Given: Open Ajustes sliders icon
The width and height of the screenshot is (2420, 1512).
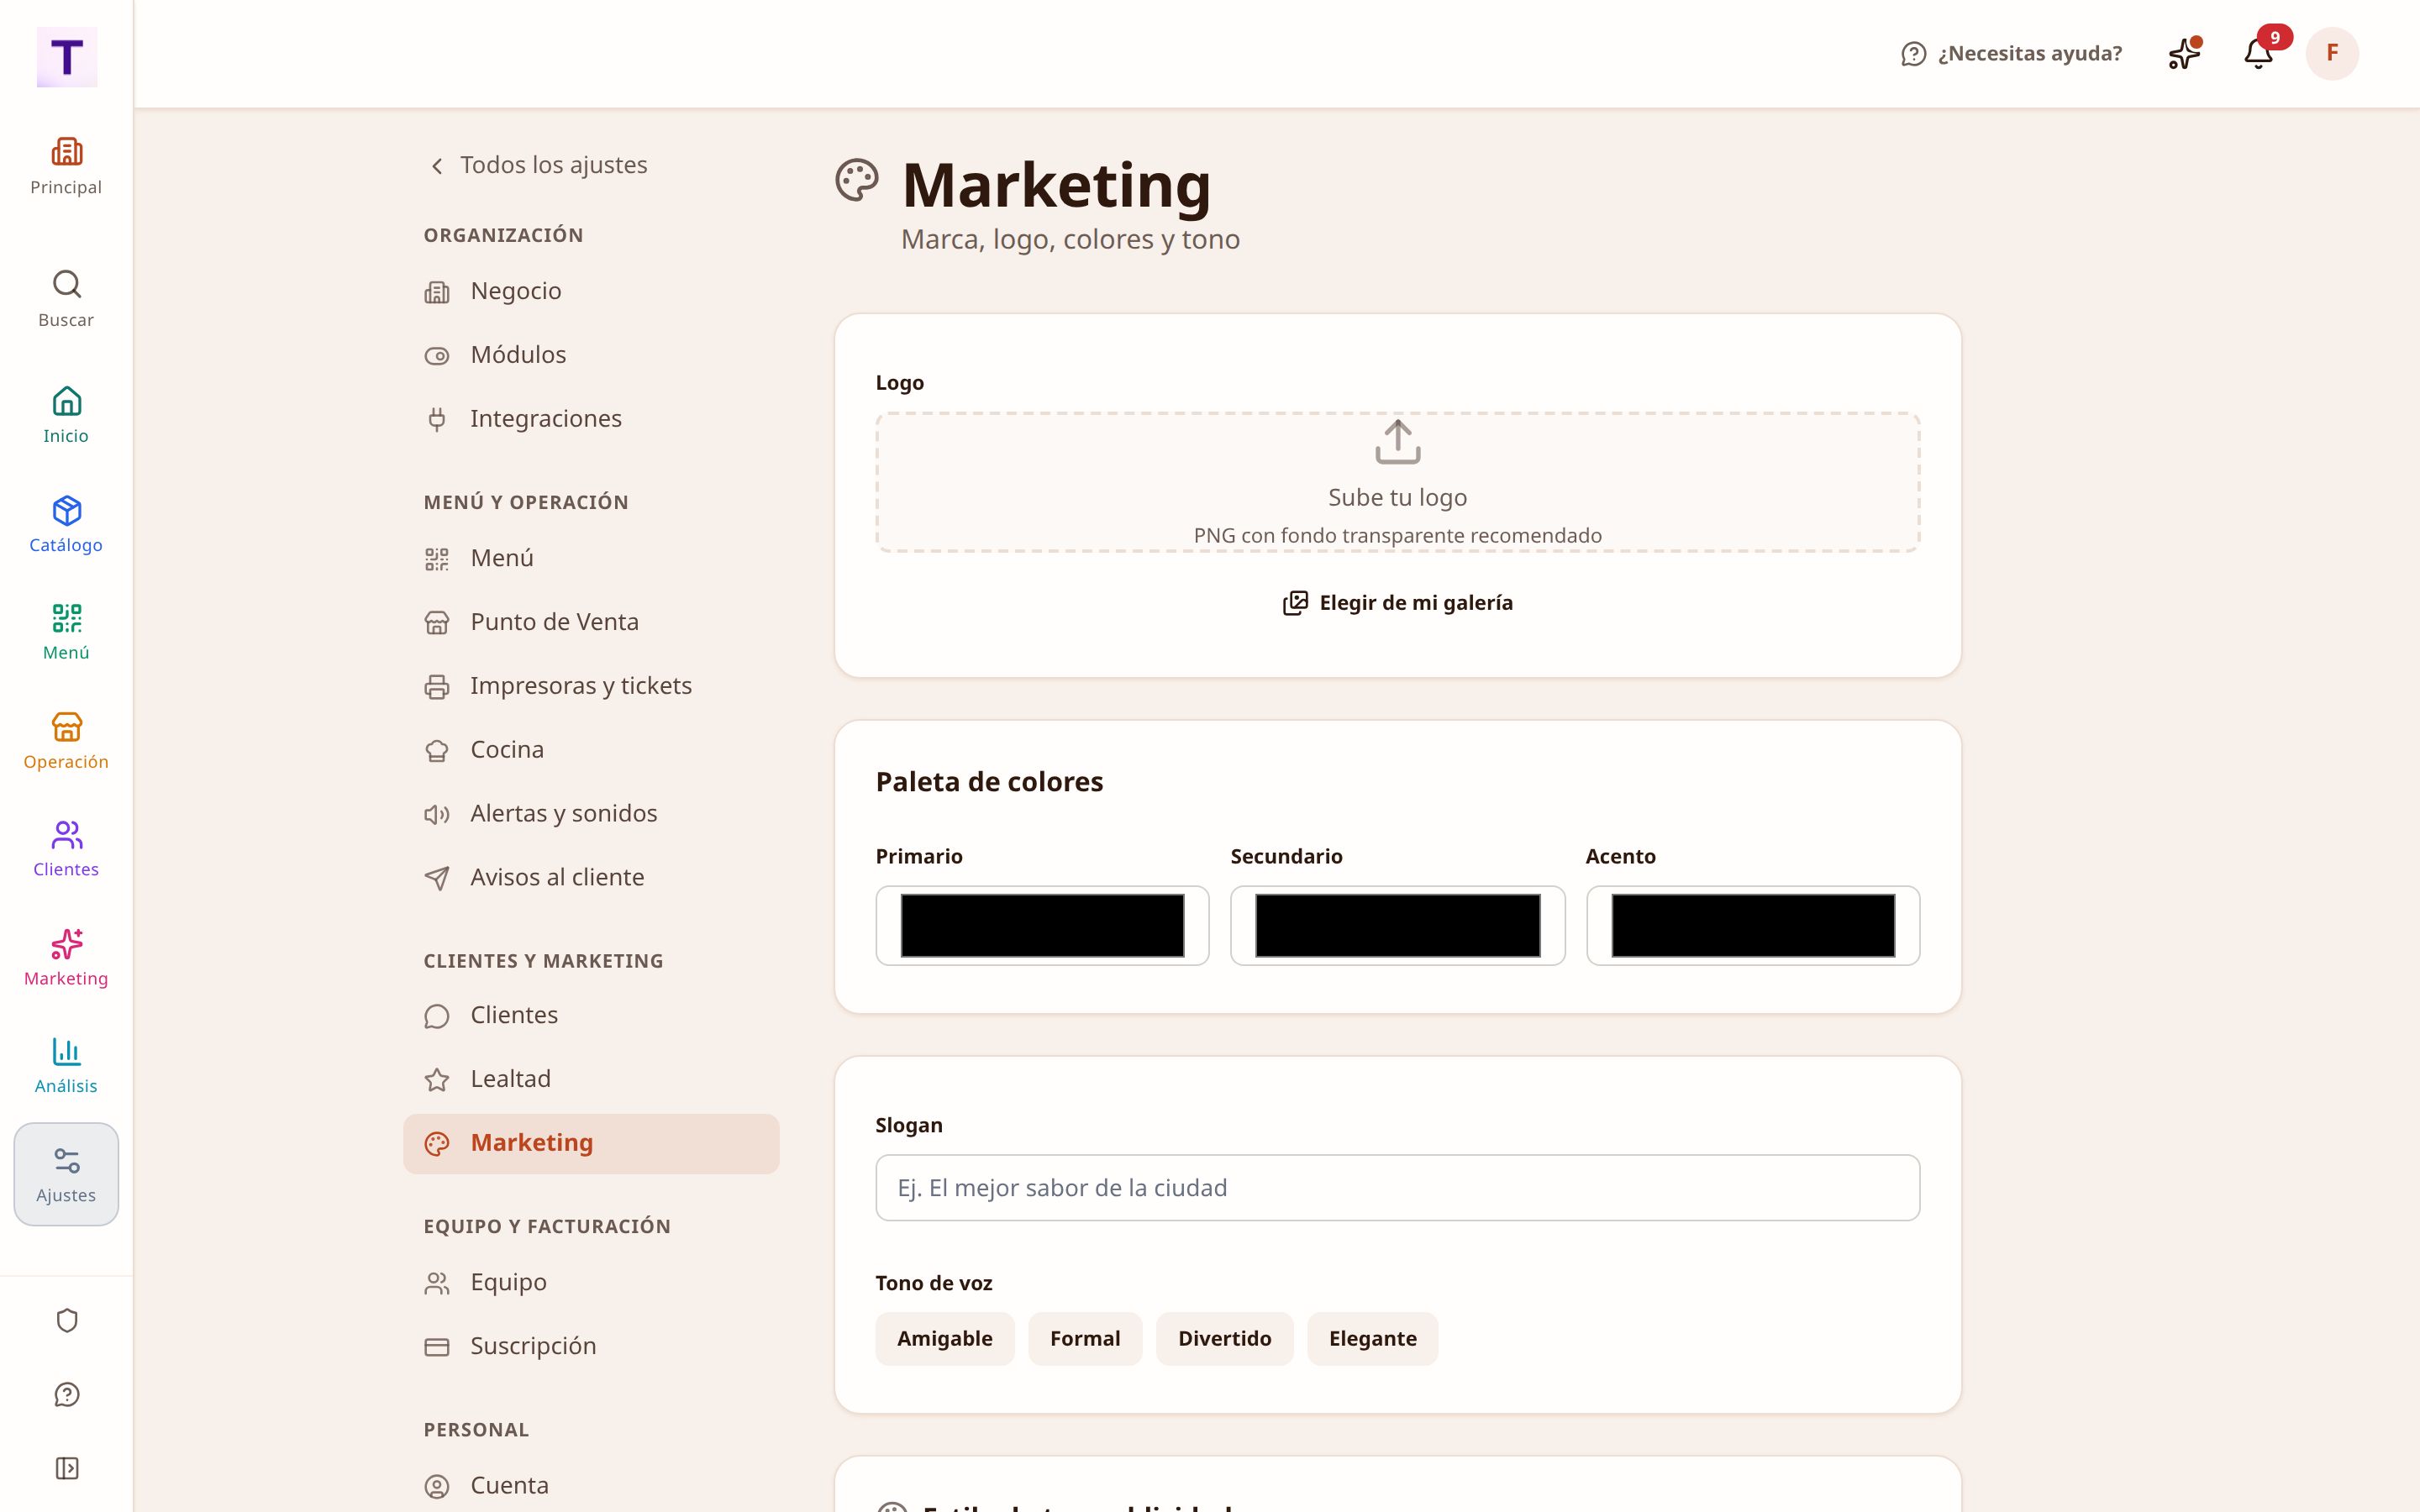Looking at the screenshot, I should click(66, 1174).
